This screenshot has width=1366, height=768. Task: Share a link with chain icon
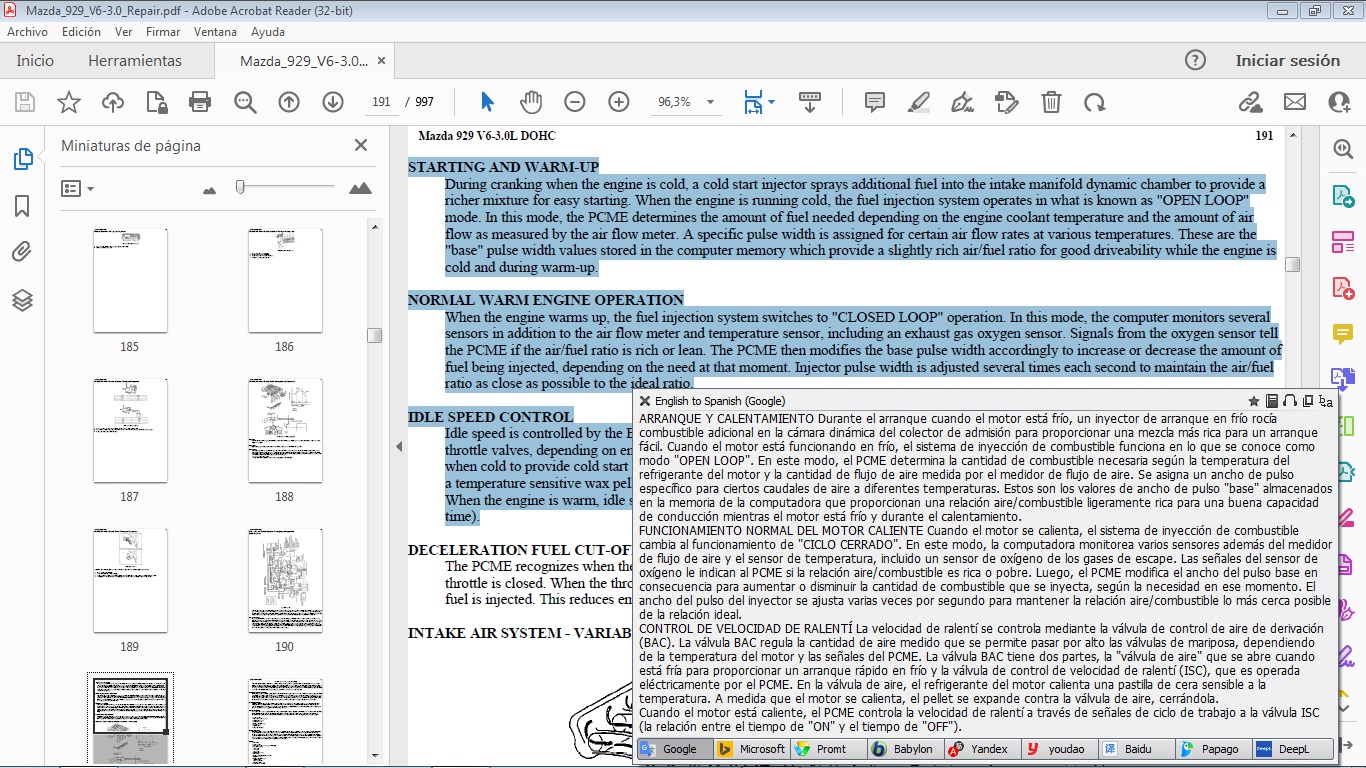tap(1250, 102)
